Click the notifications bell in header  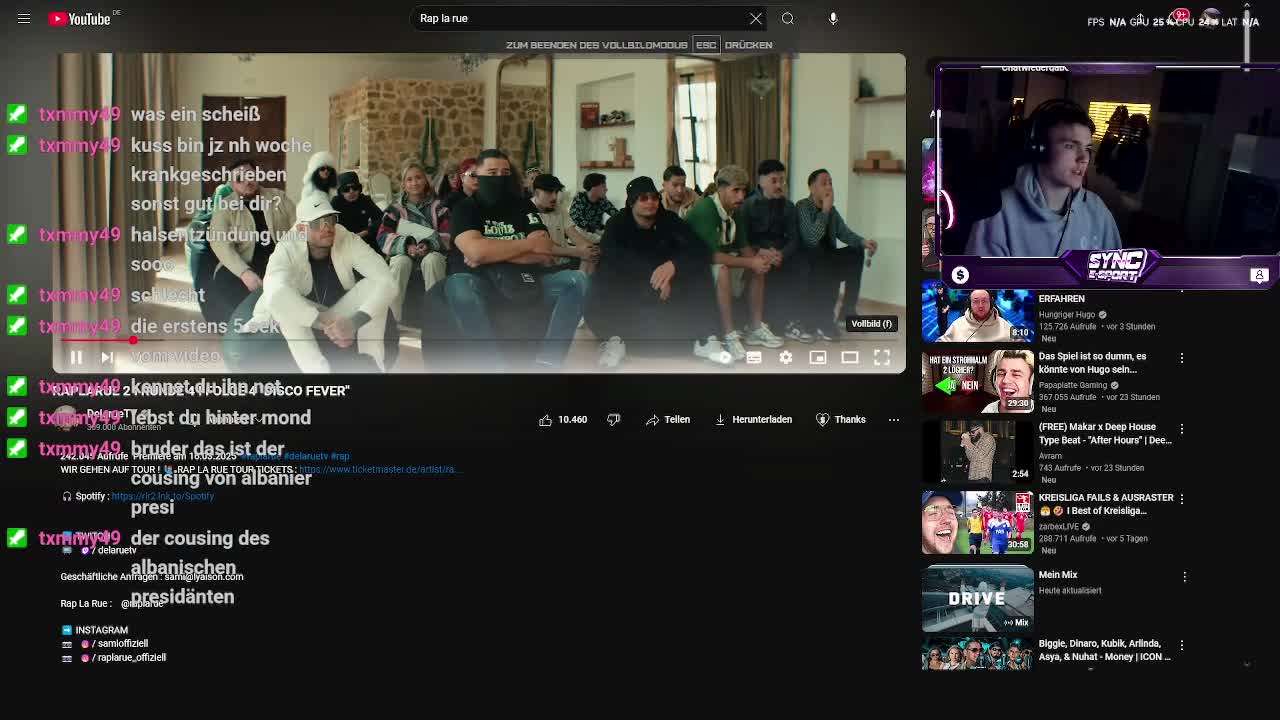1181,18
